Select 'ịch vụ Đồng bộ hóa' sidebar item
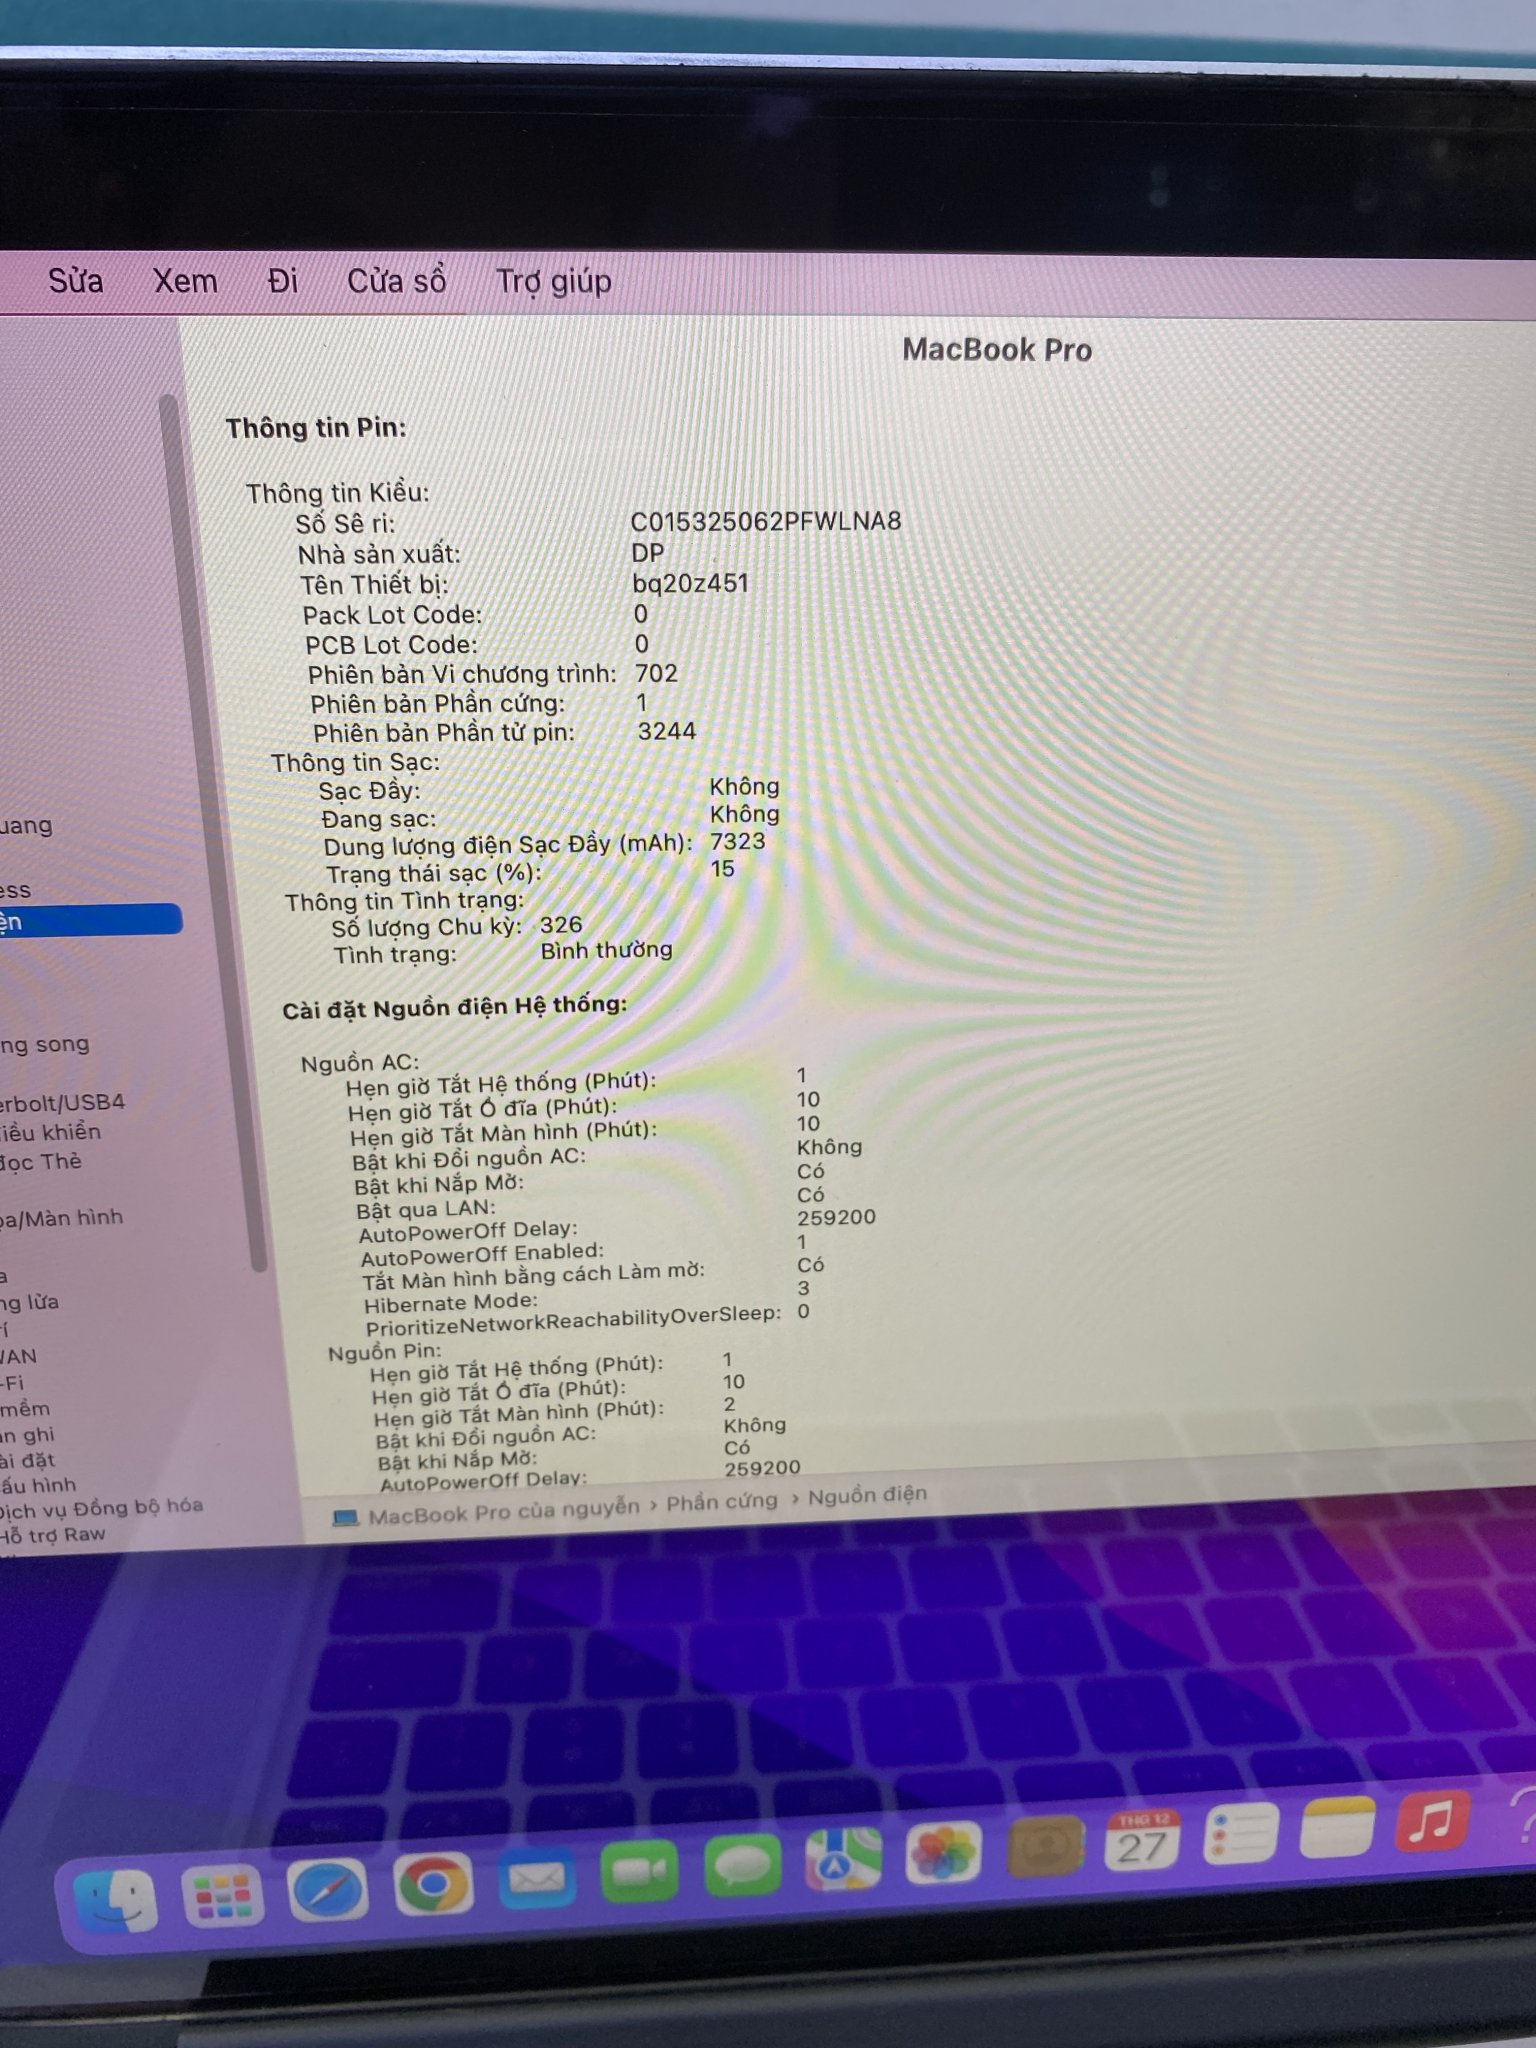Image resolution: width=1536 pixels, height=2048 pixels. pos(101,1508)
